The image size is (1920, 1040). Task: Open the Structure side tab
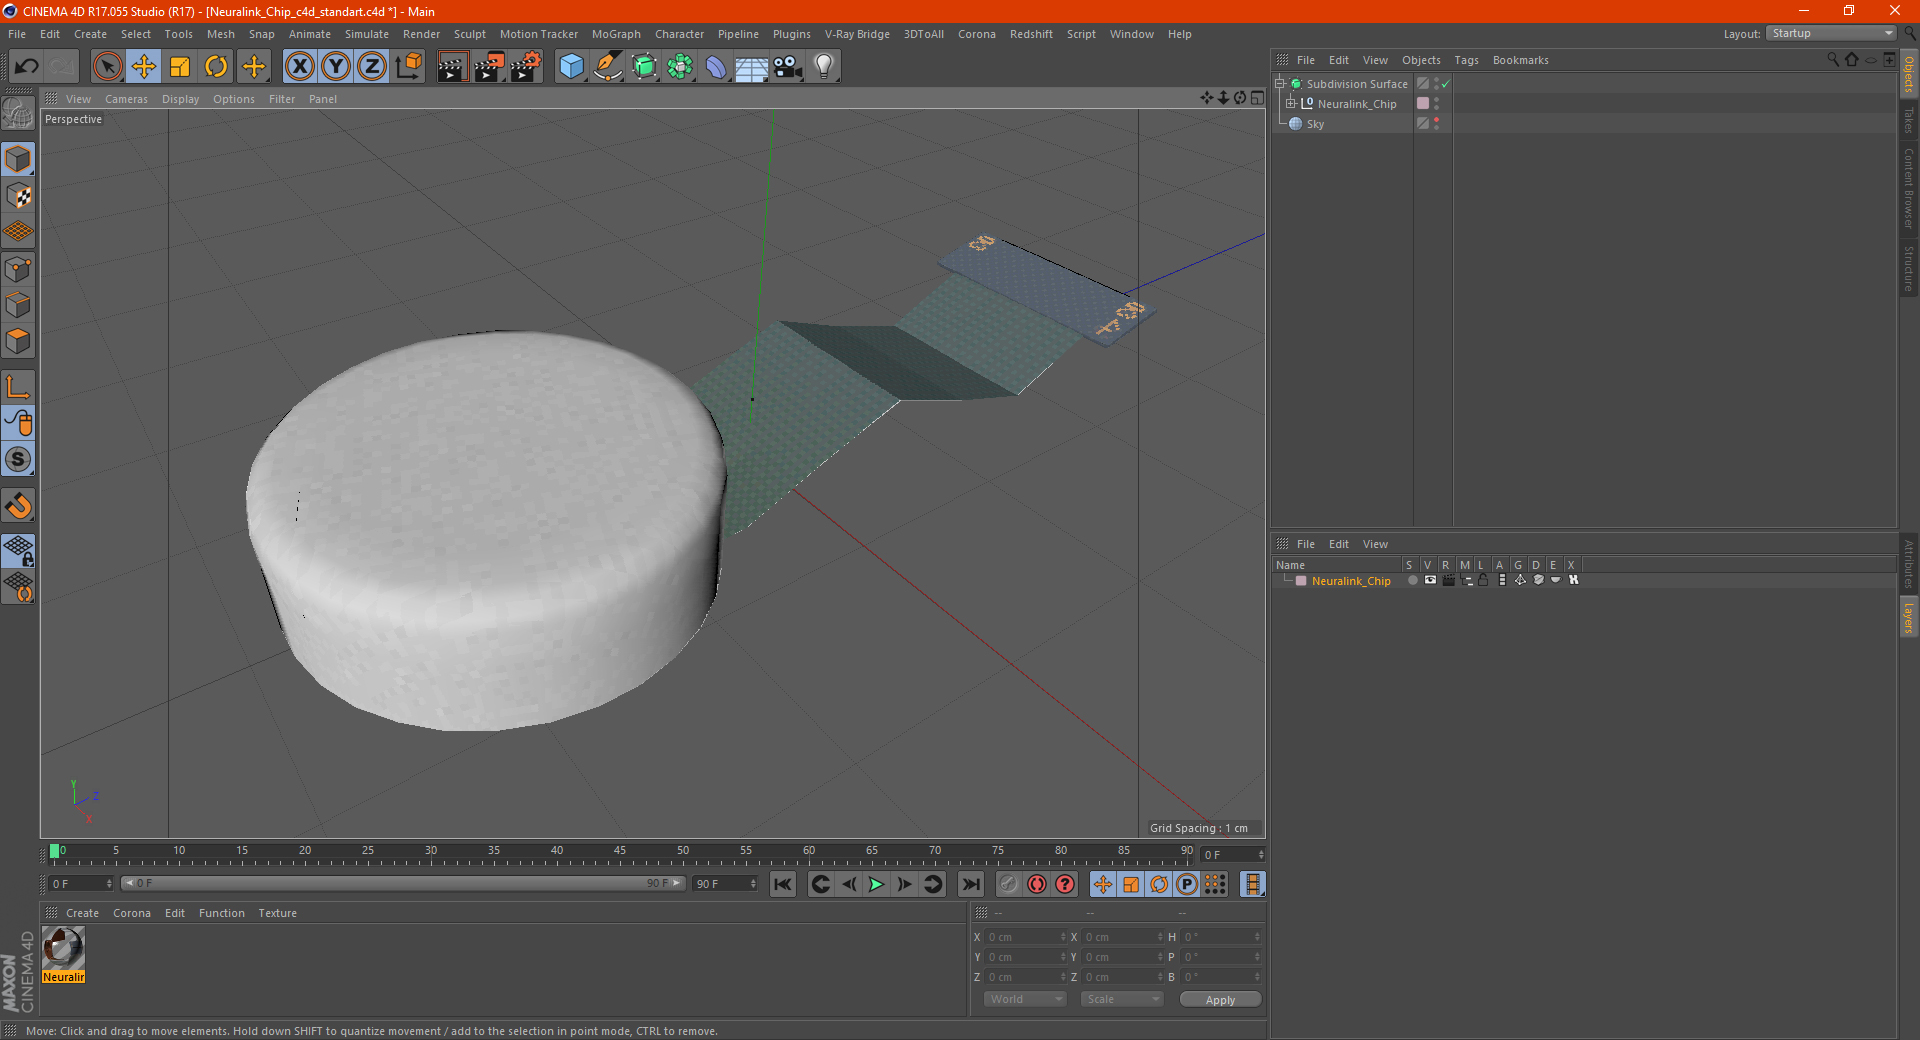pos(1908,268)
